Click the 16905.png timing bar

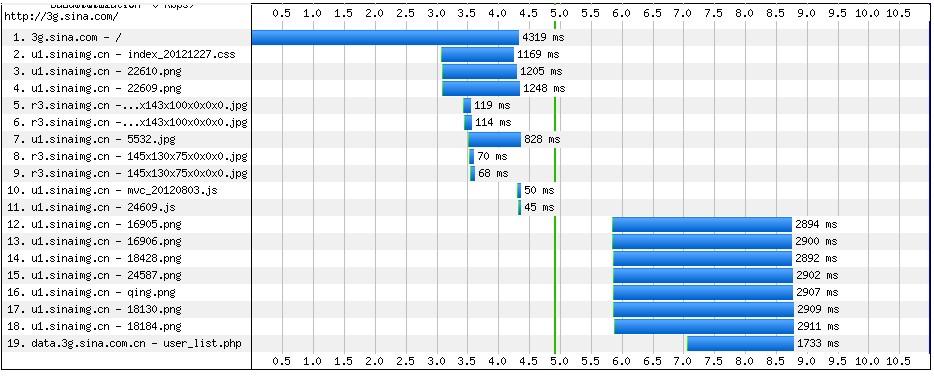[x=702, y=225]
